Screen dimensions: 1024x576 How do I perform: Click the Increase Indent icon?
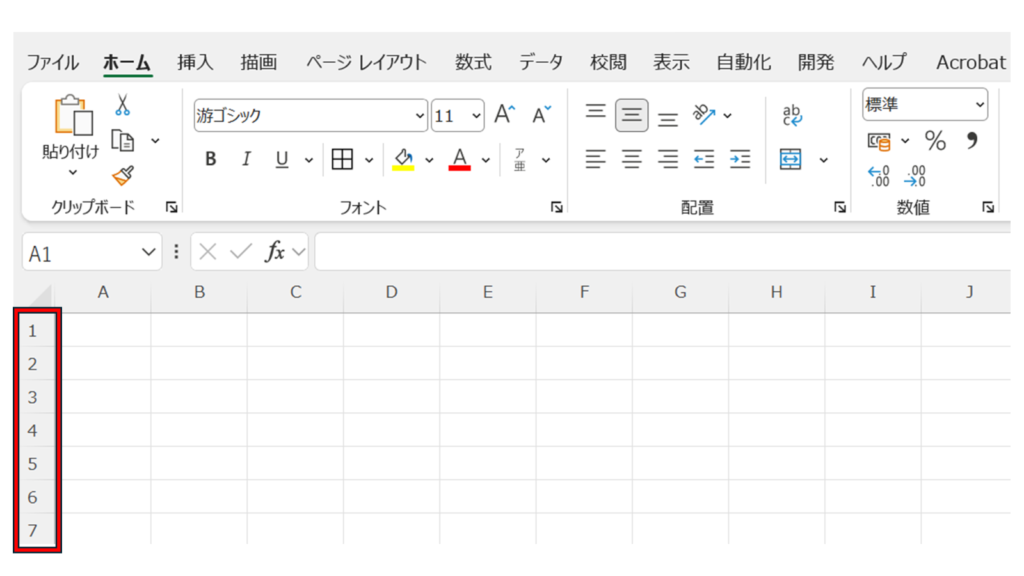tap(740, 160)
